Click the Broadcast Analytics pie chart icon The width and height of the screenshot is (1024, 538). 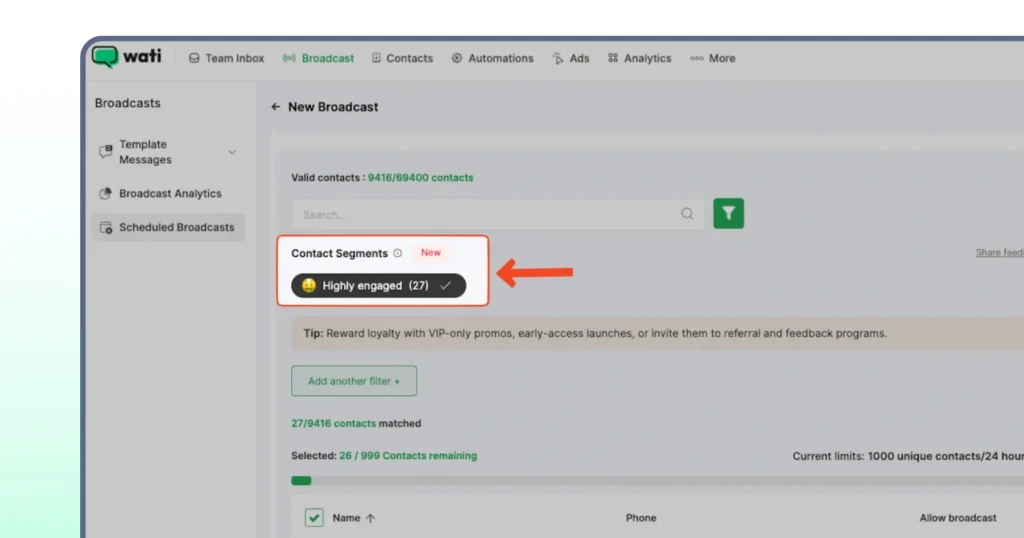[106, 194]
